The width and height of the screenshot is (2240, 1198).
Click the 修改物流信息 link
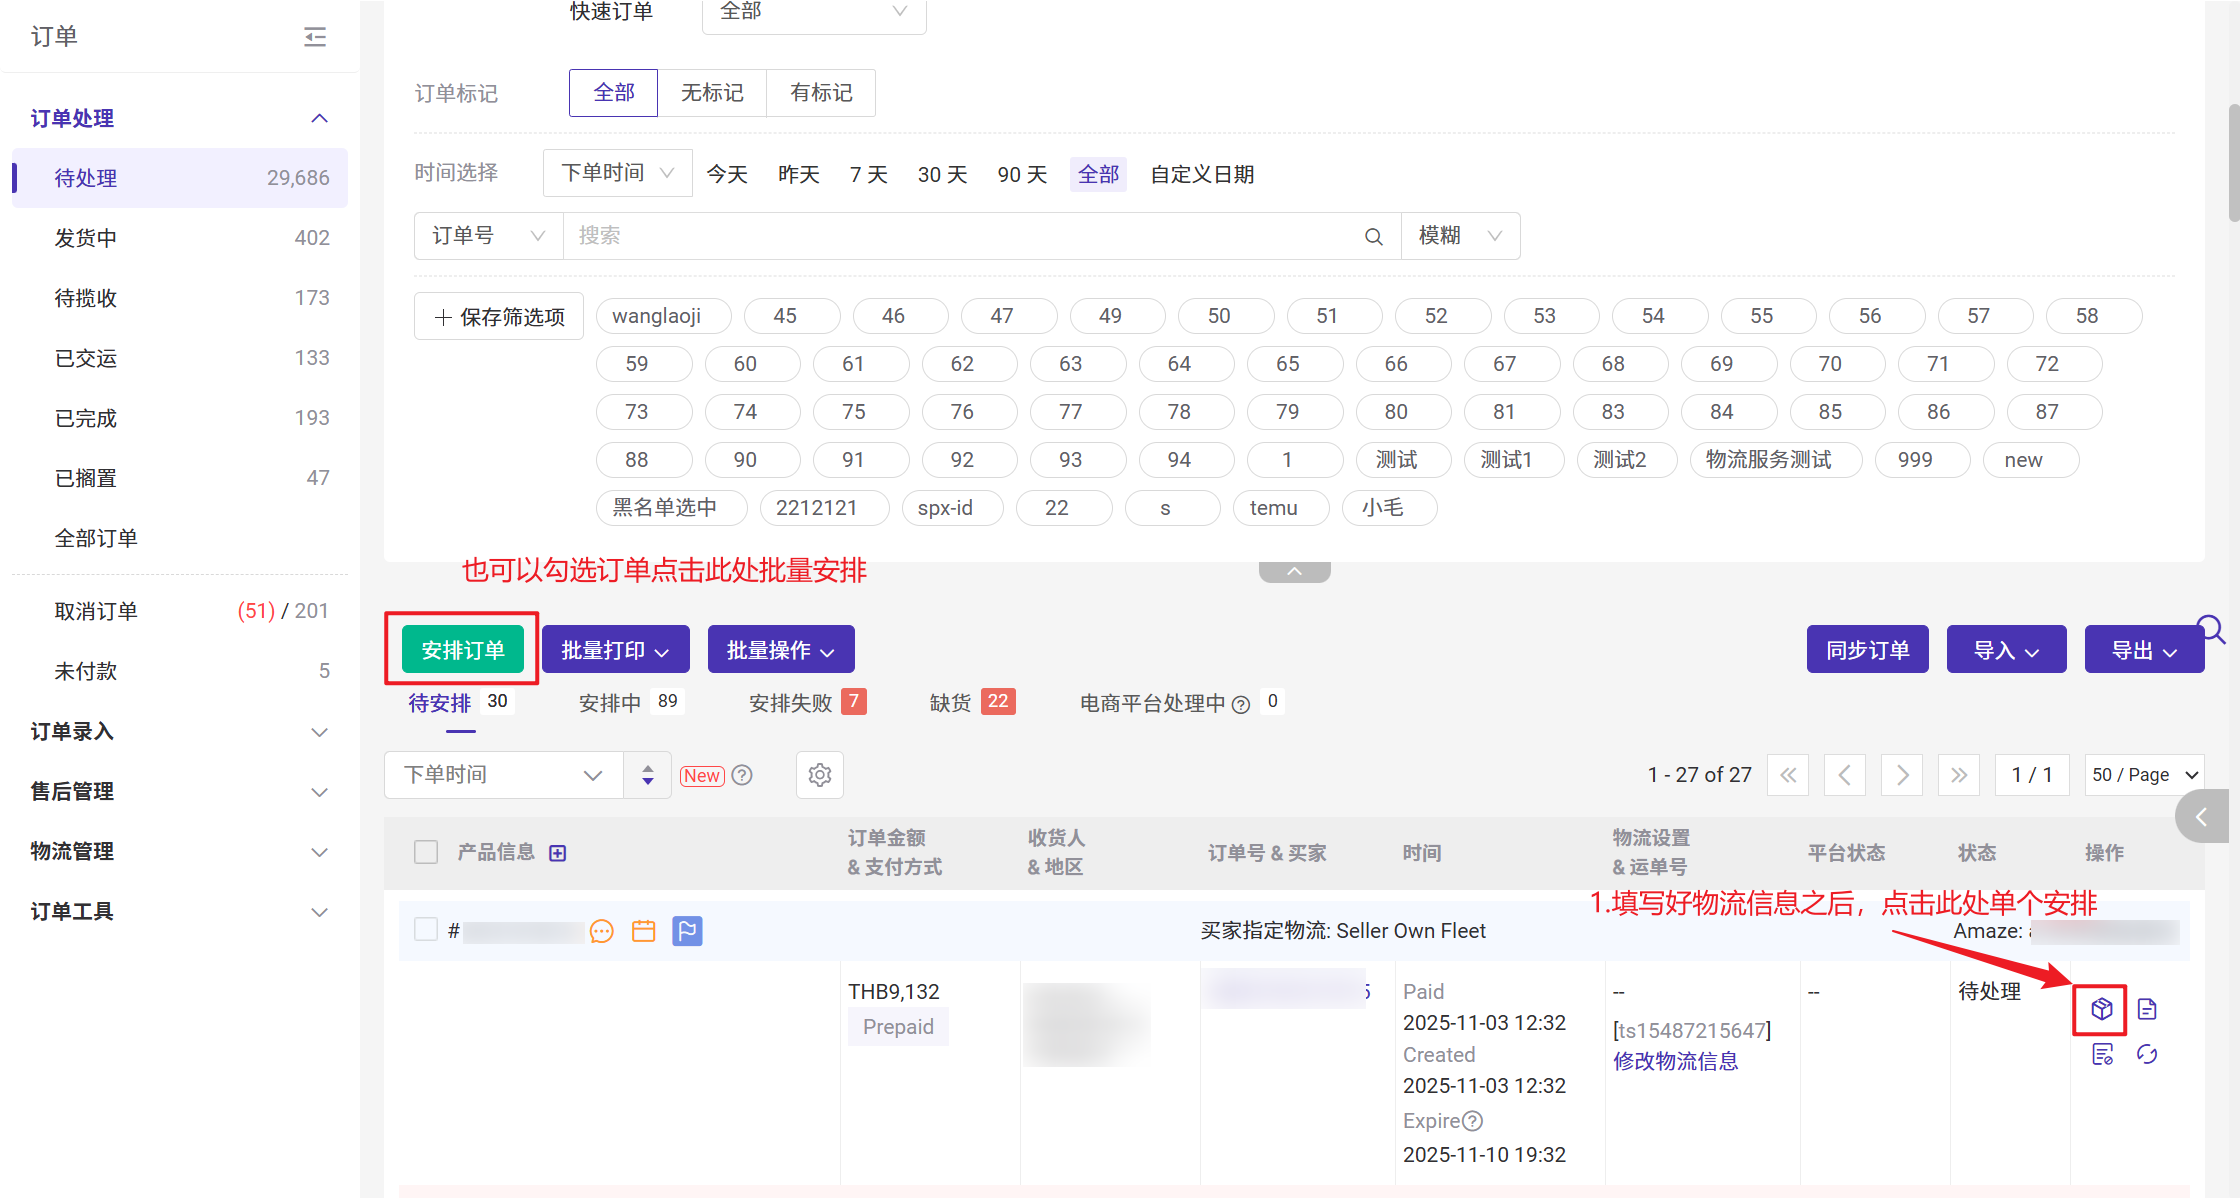(1676, 1061)
